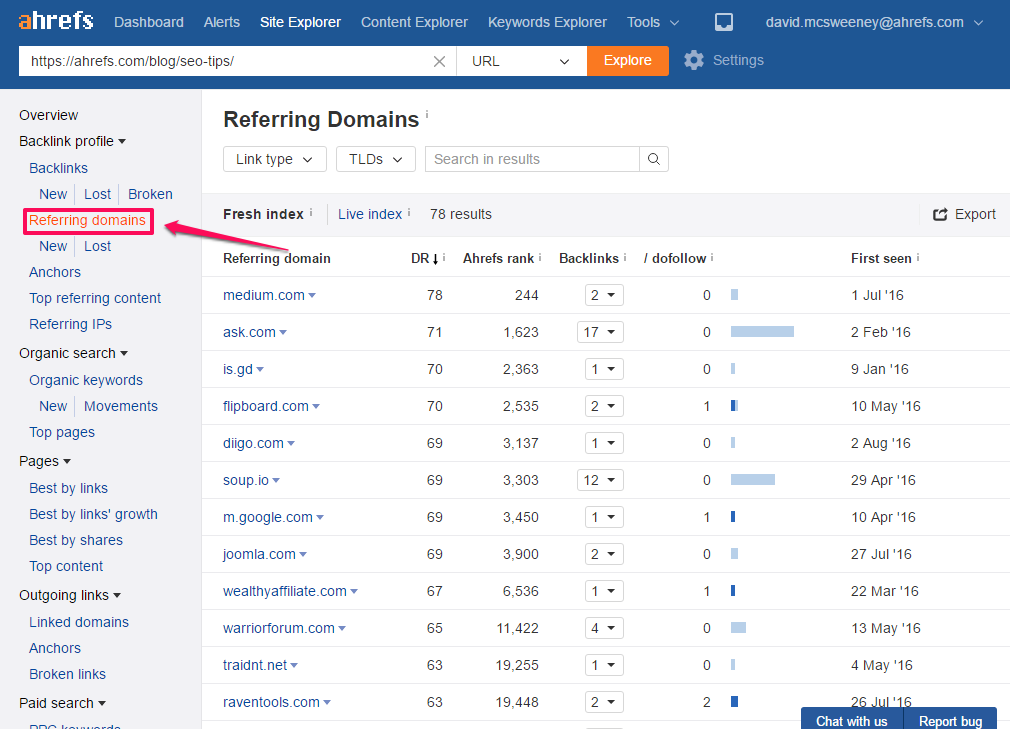Viewport: 1010px width, 729px height.
Task: Click the info icon next to Fresh index
Action: [311, 212]
